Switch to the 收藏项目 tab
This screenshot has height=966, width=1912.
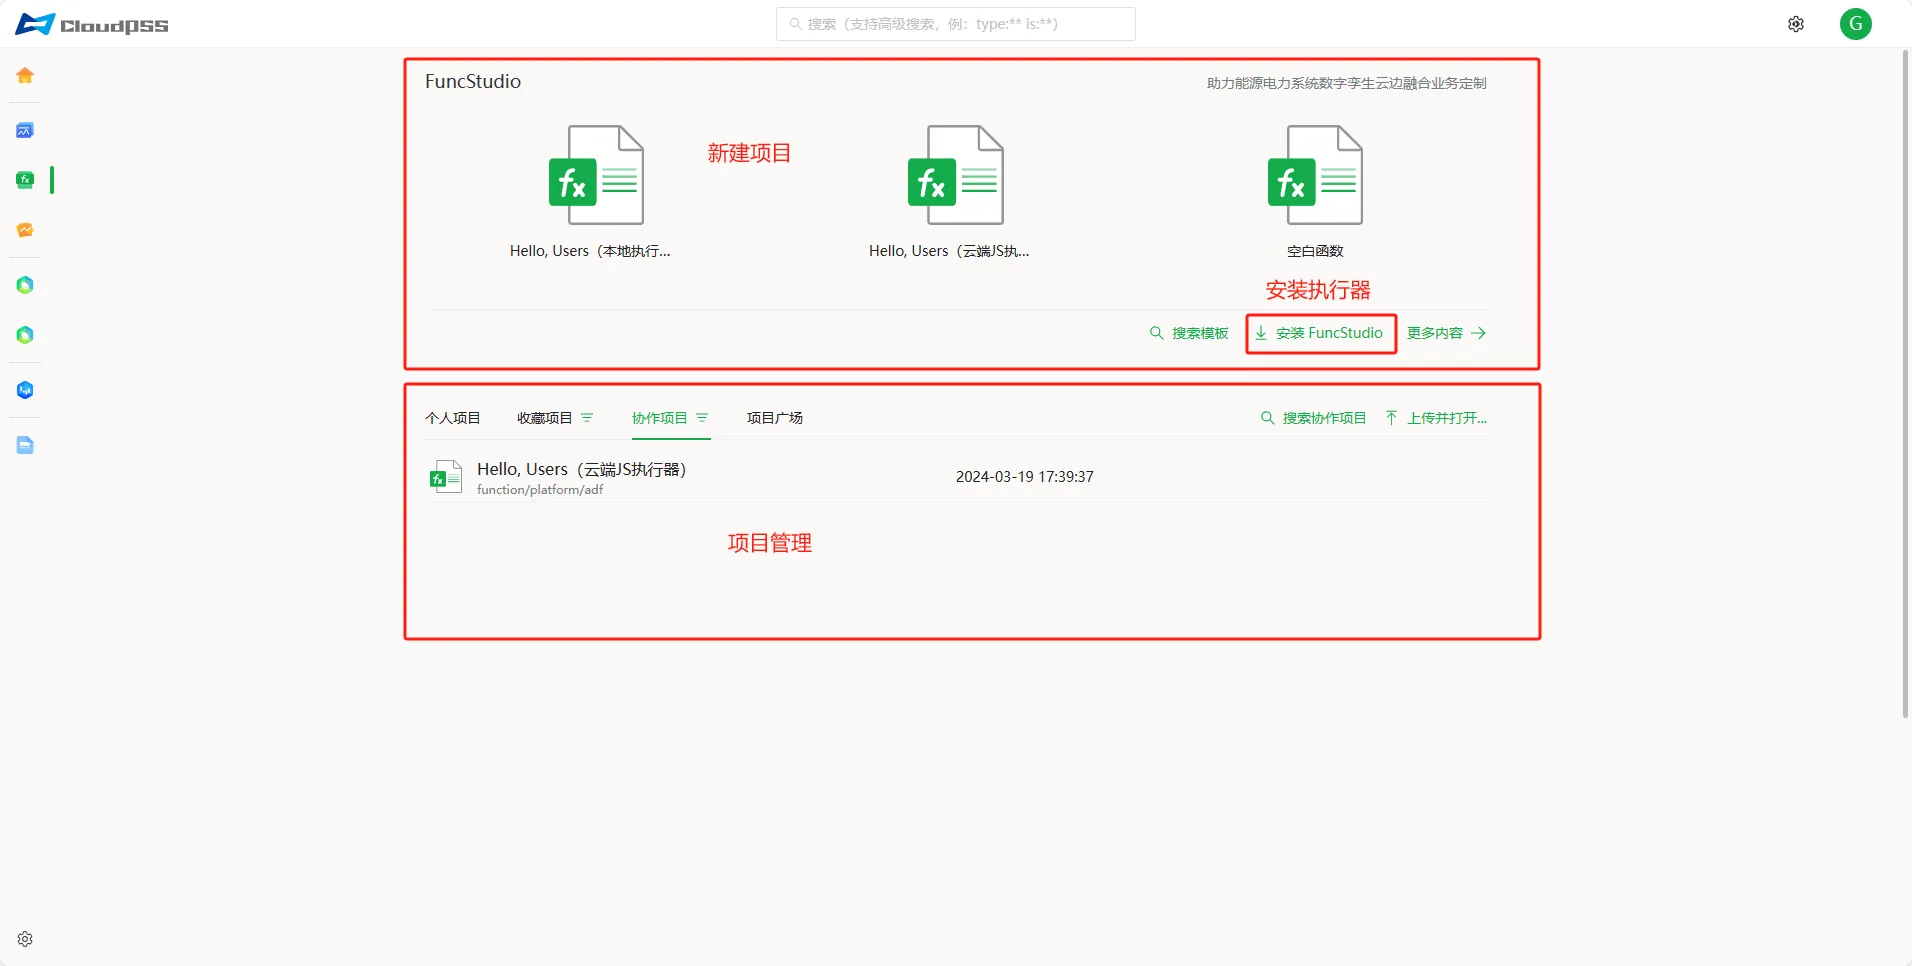click(544, 418)
